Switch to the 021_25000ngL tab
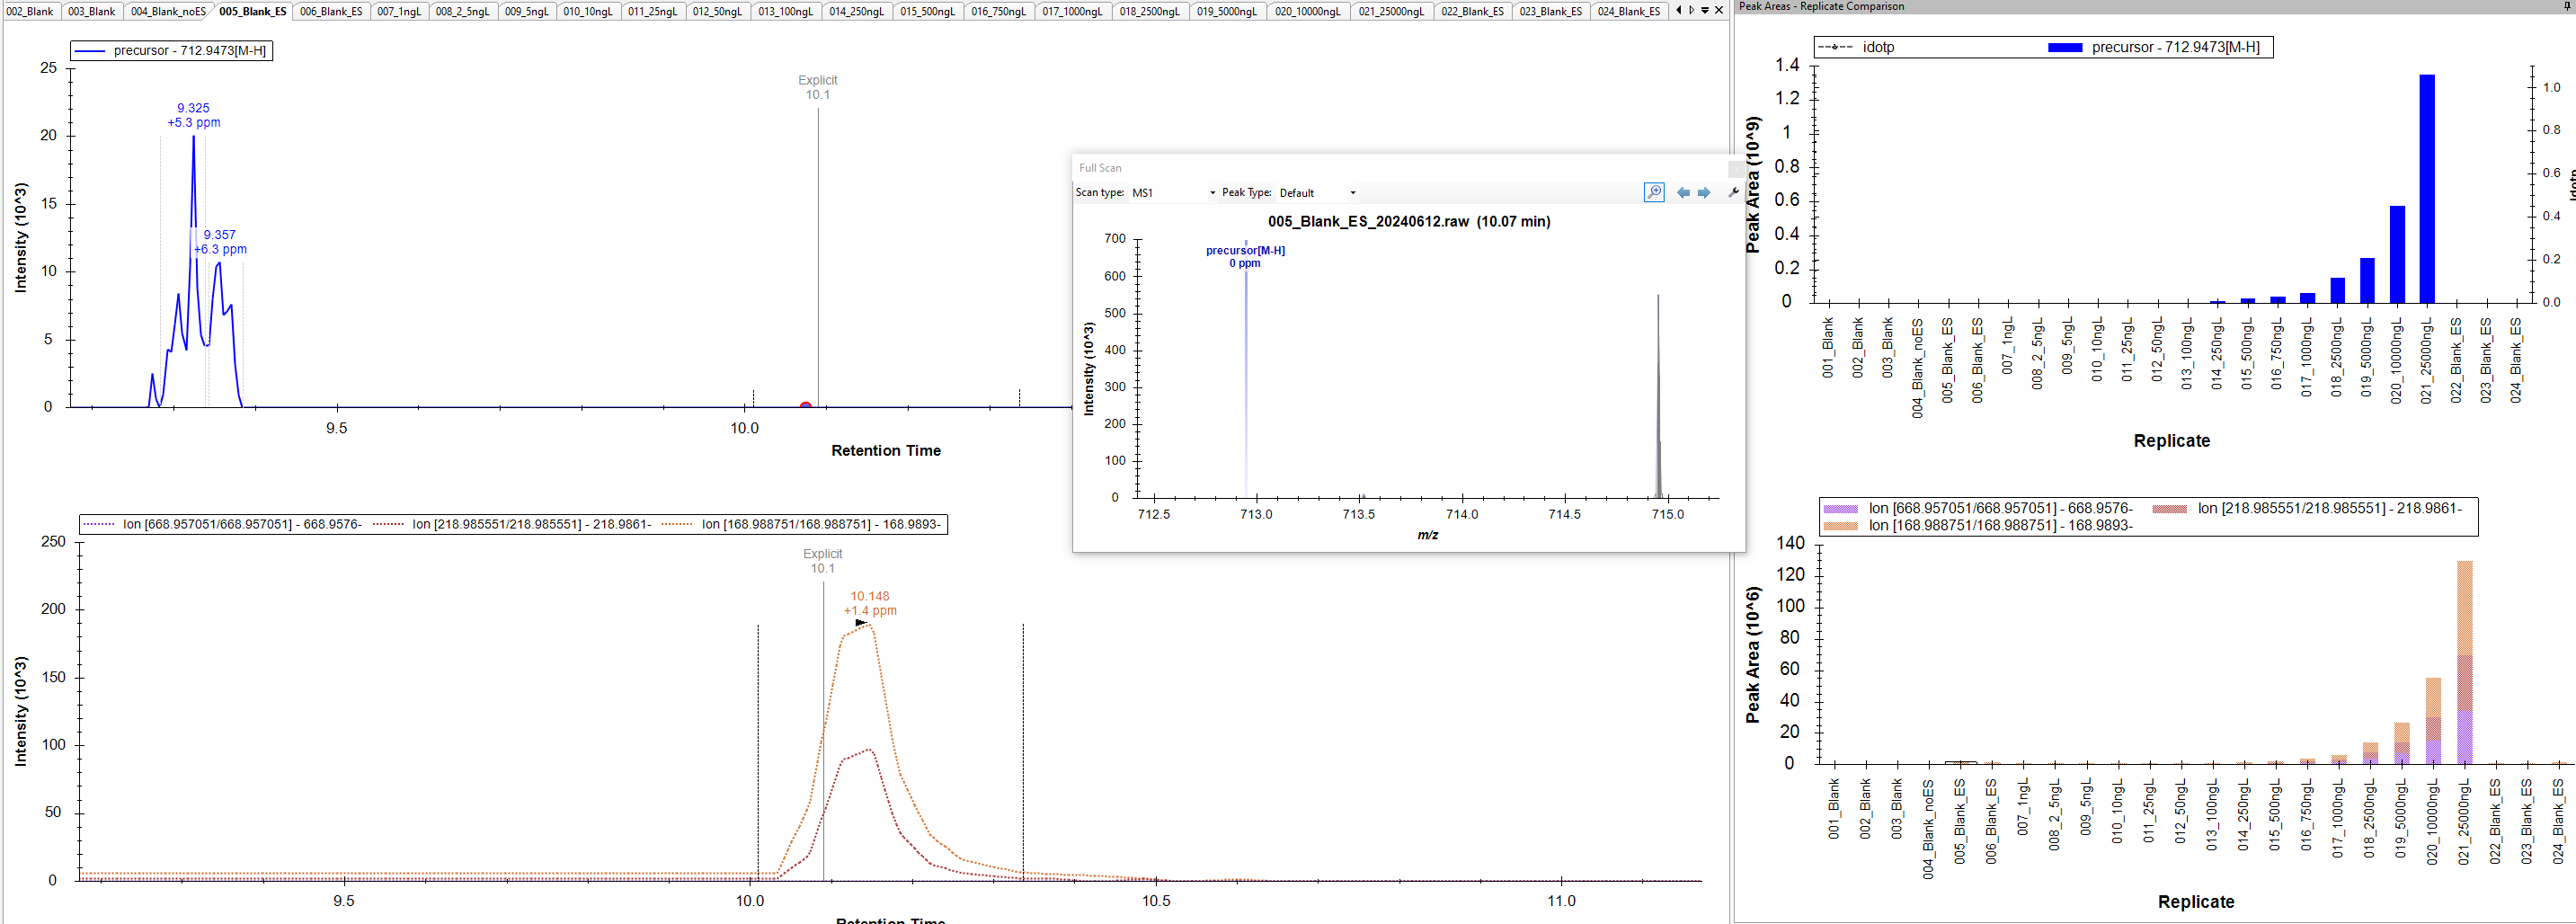This screenshot has width=2576, height=924. click(x=1391, y=12)
